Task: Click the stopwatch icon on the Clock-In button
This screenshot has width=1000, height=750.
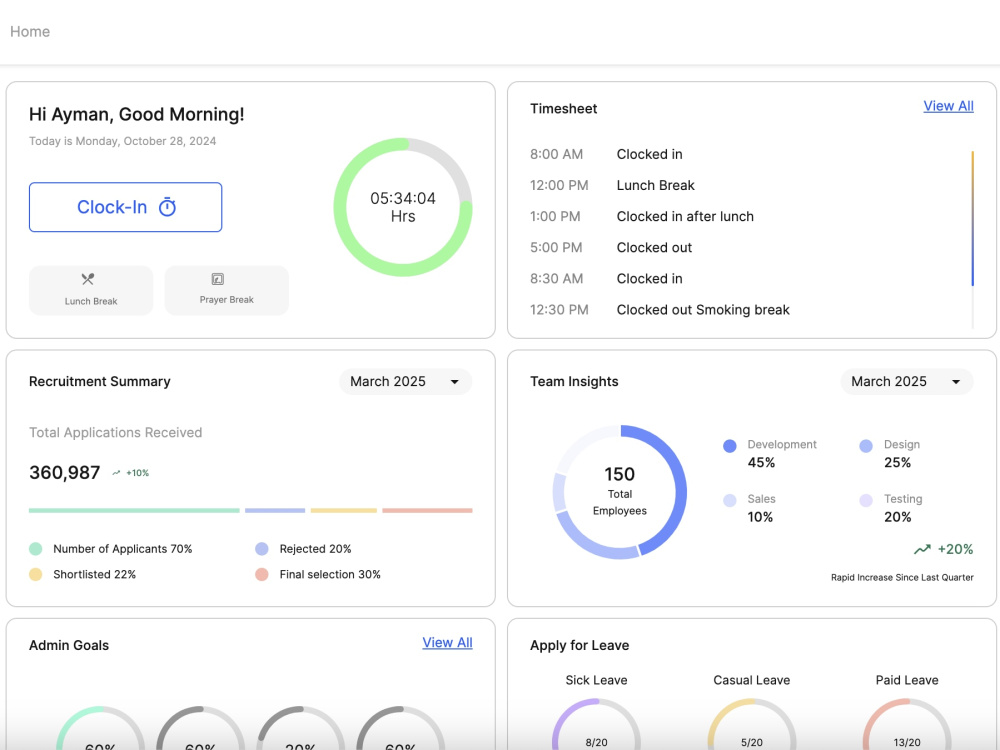Action: [167, 207]
